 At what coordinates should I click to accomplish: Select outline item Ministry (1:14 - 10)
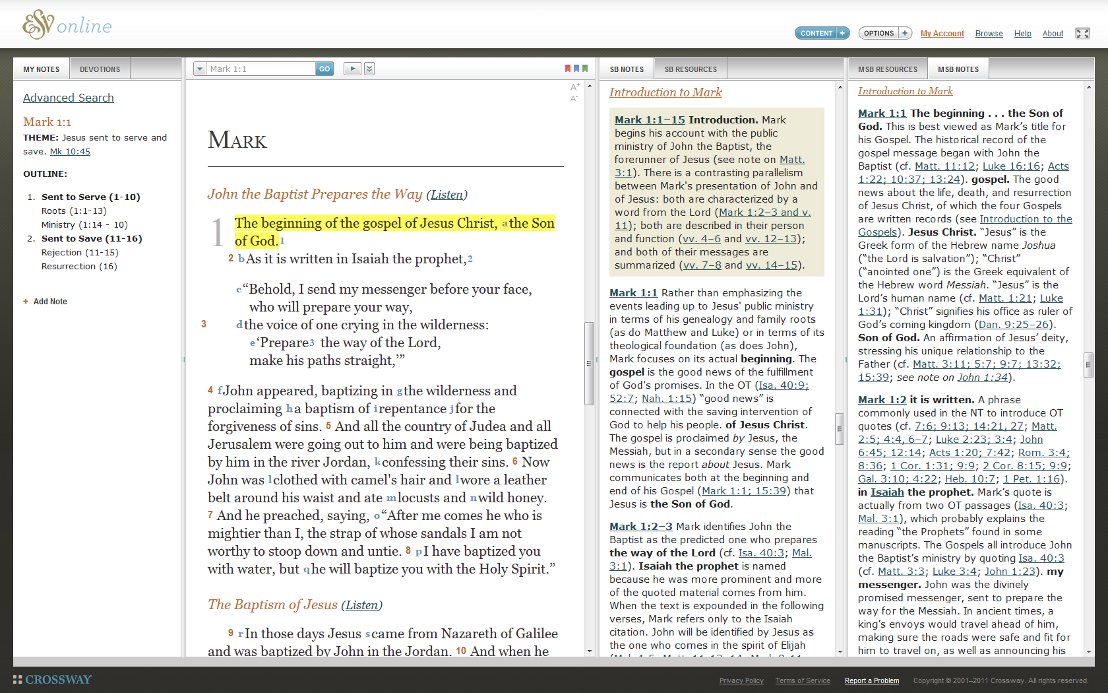click(84, 225)
